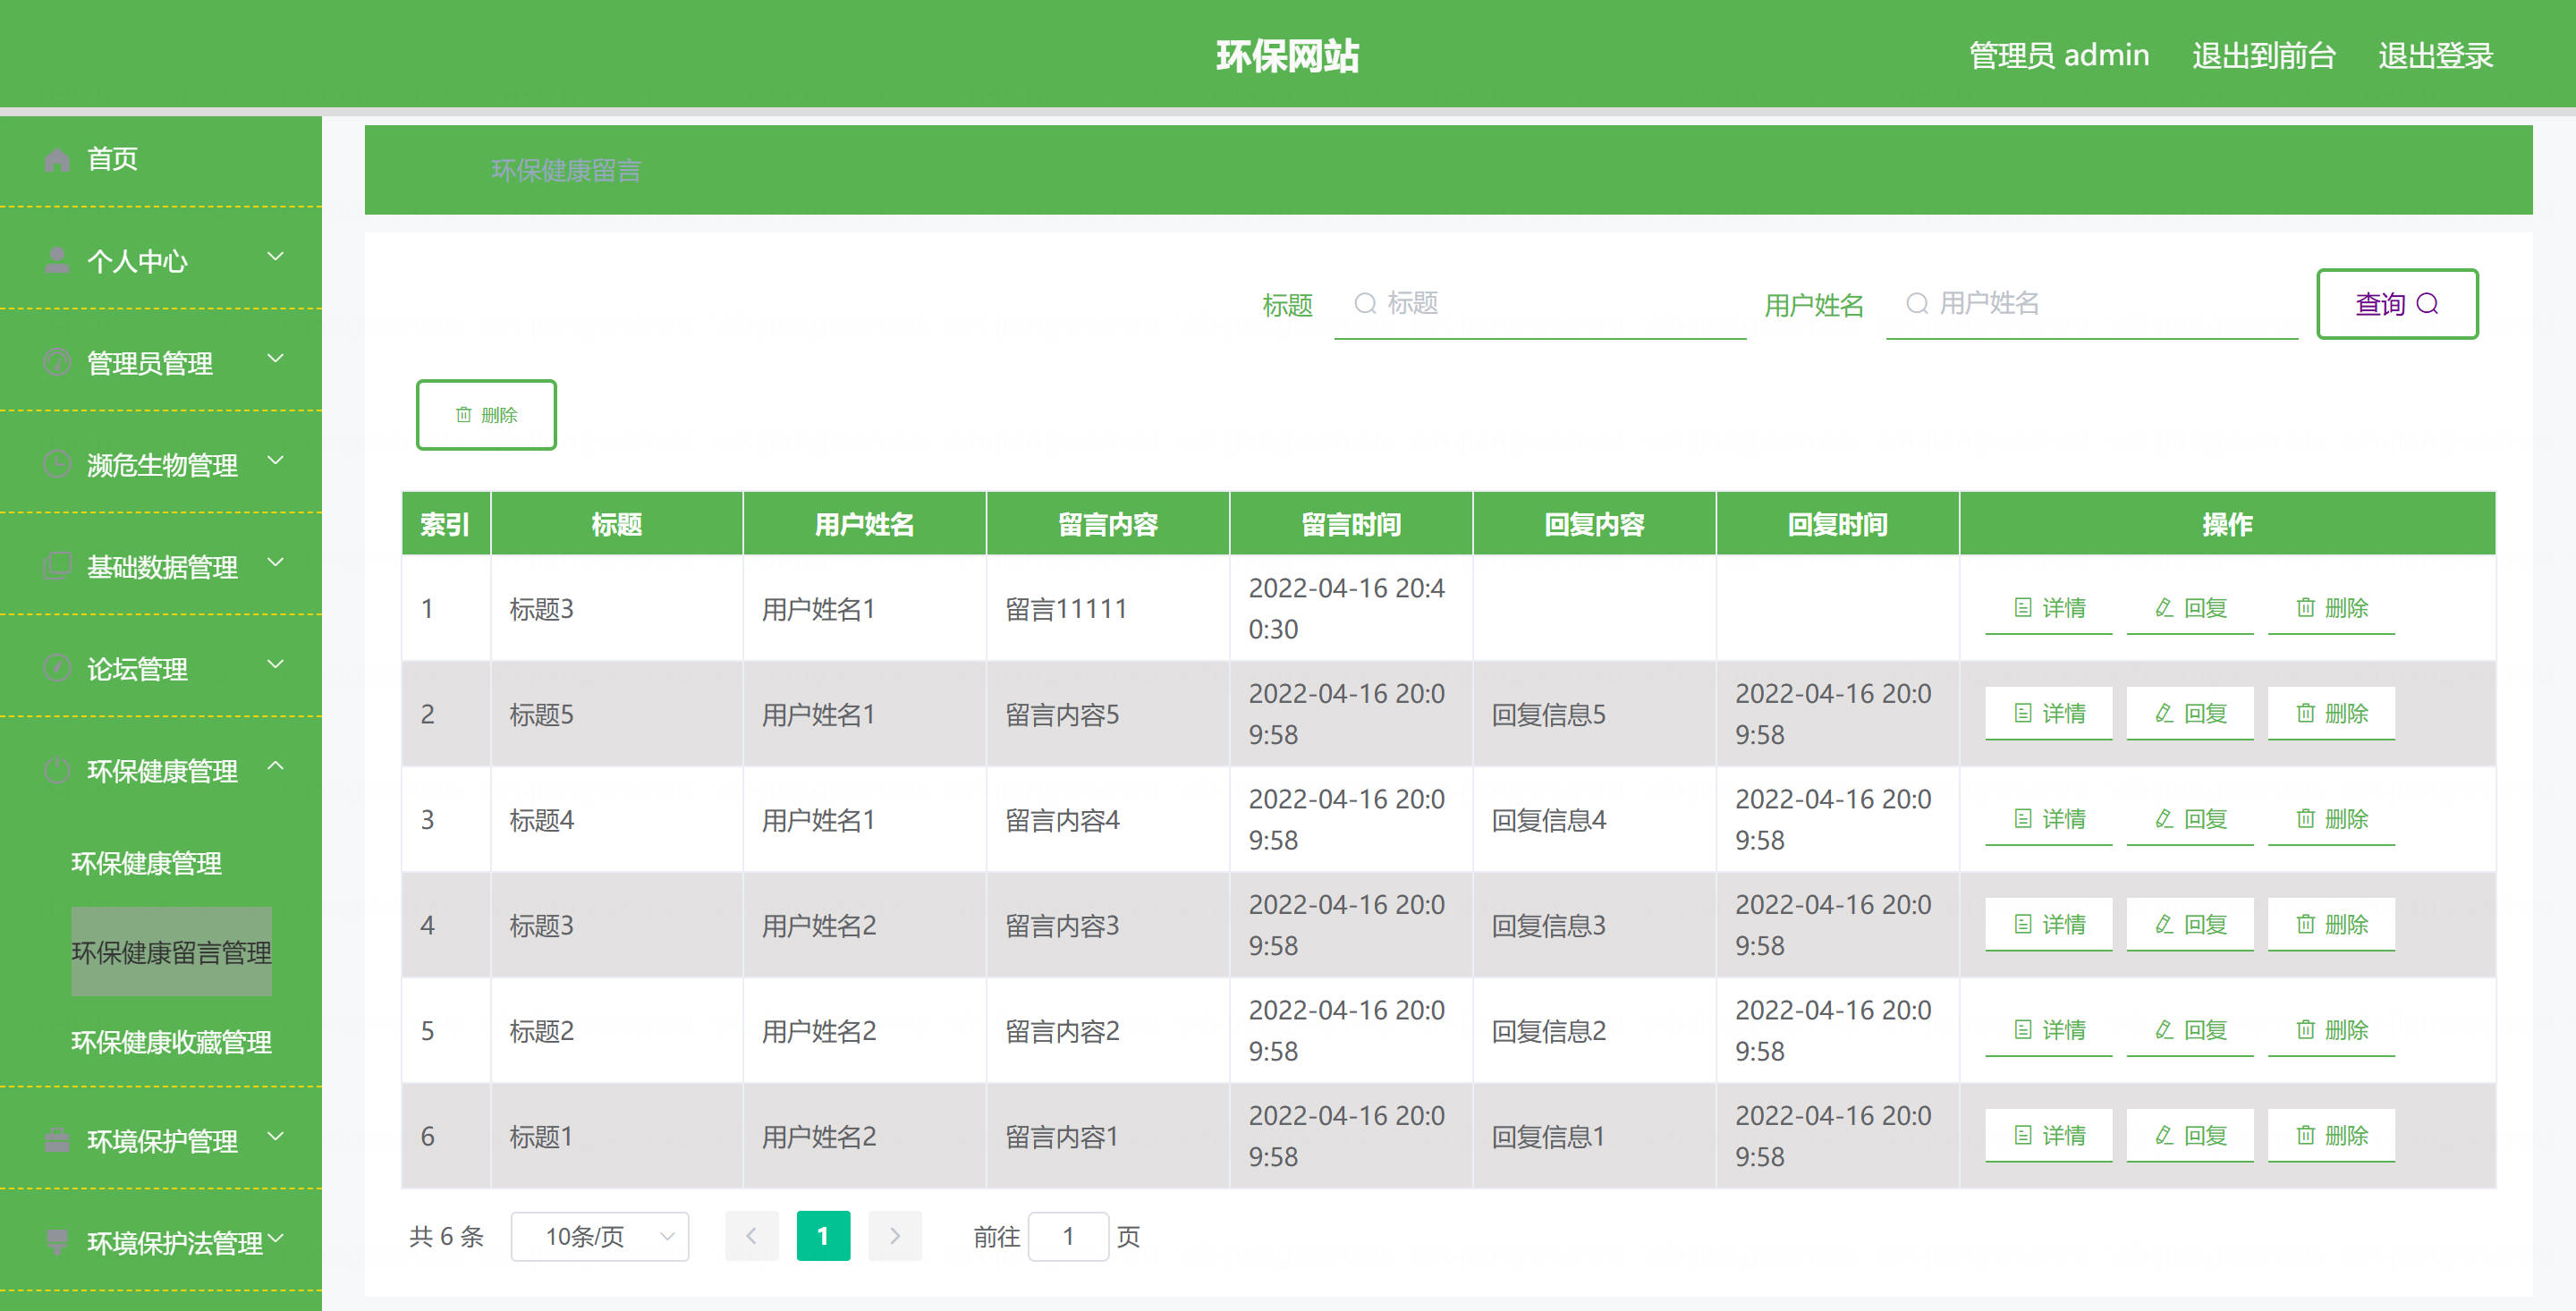Open the 10条/页 page size dropdown
Viewport: 2576px width, 1311px height.
coord(600,1237)
